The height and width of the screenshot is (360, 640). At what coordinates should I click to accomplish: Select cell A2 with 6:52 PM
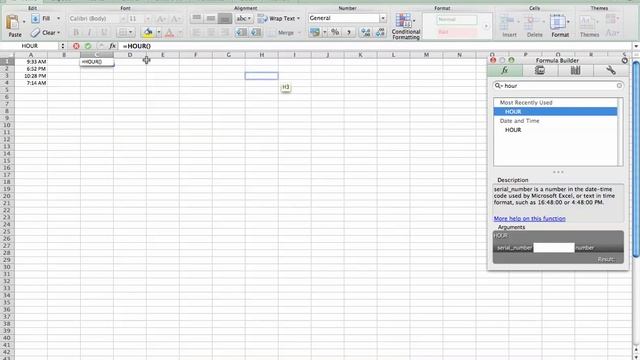pyautogui.click(x=31, y=69)
